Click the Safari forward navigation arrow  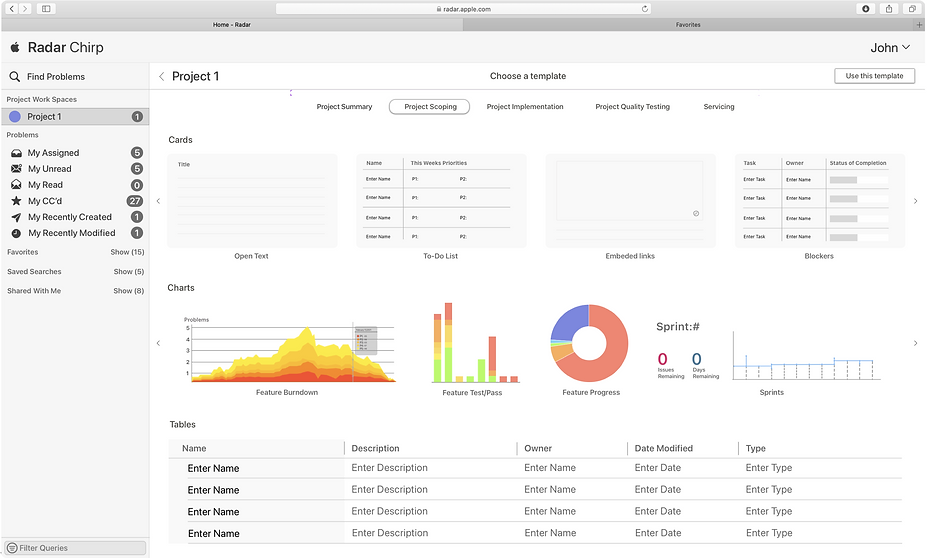click(x=25, y=9)
